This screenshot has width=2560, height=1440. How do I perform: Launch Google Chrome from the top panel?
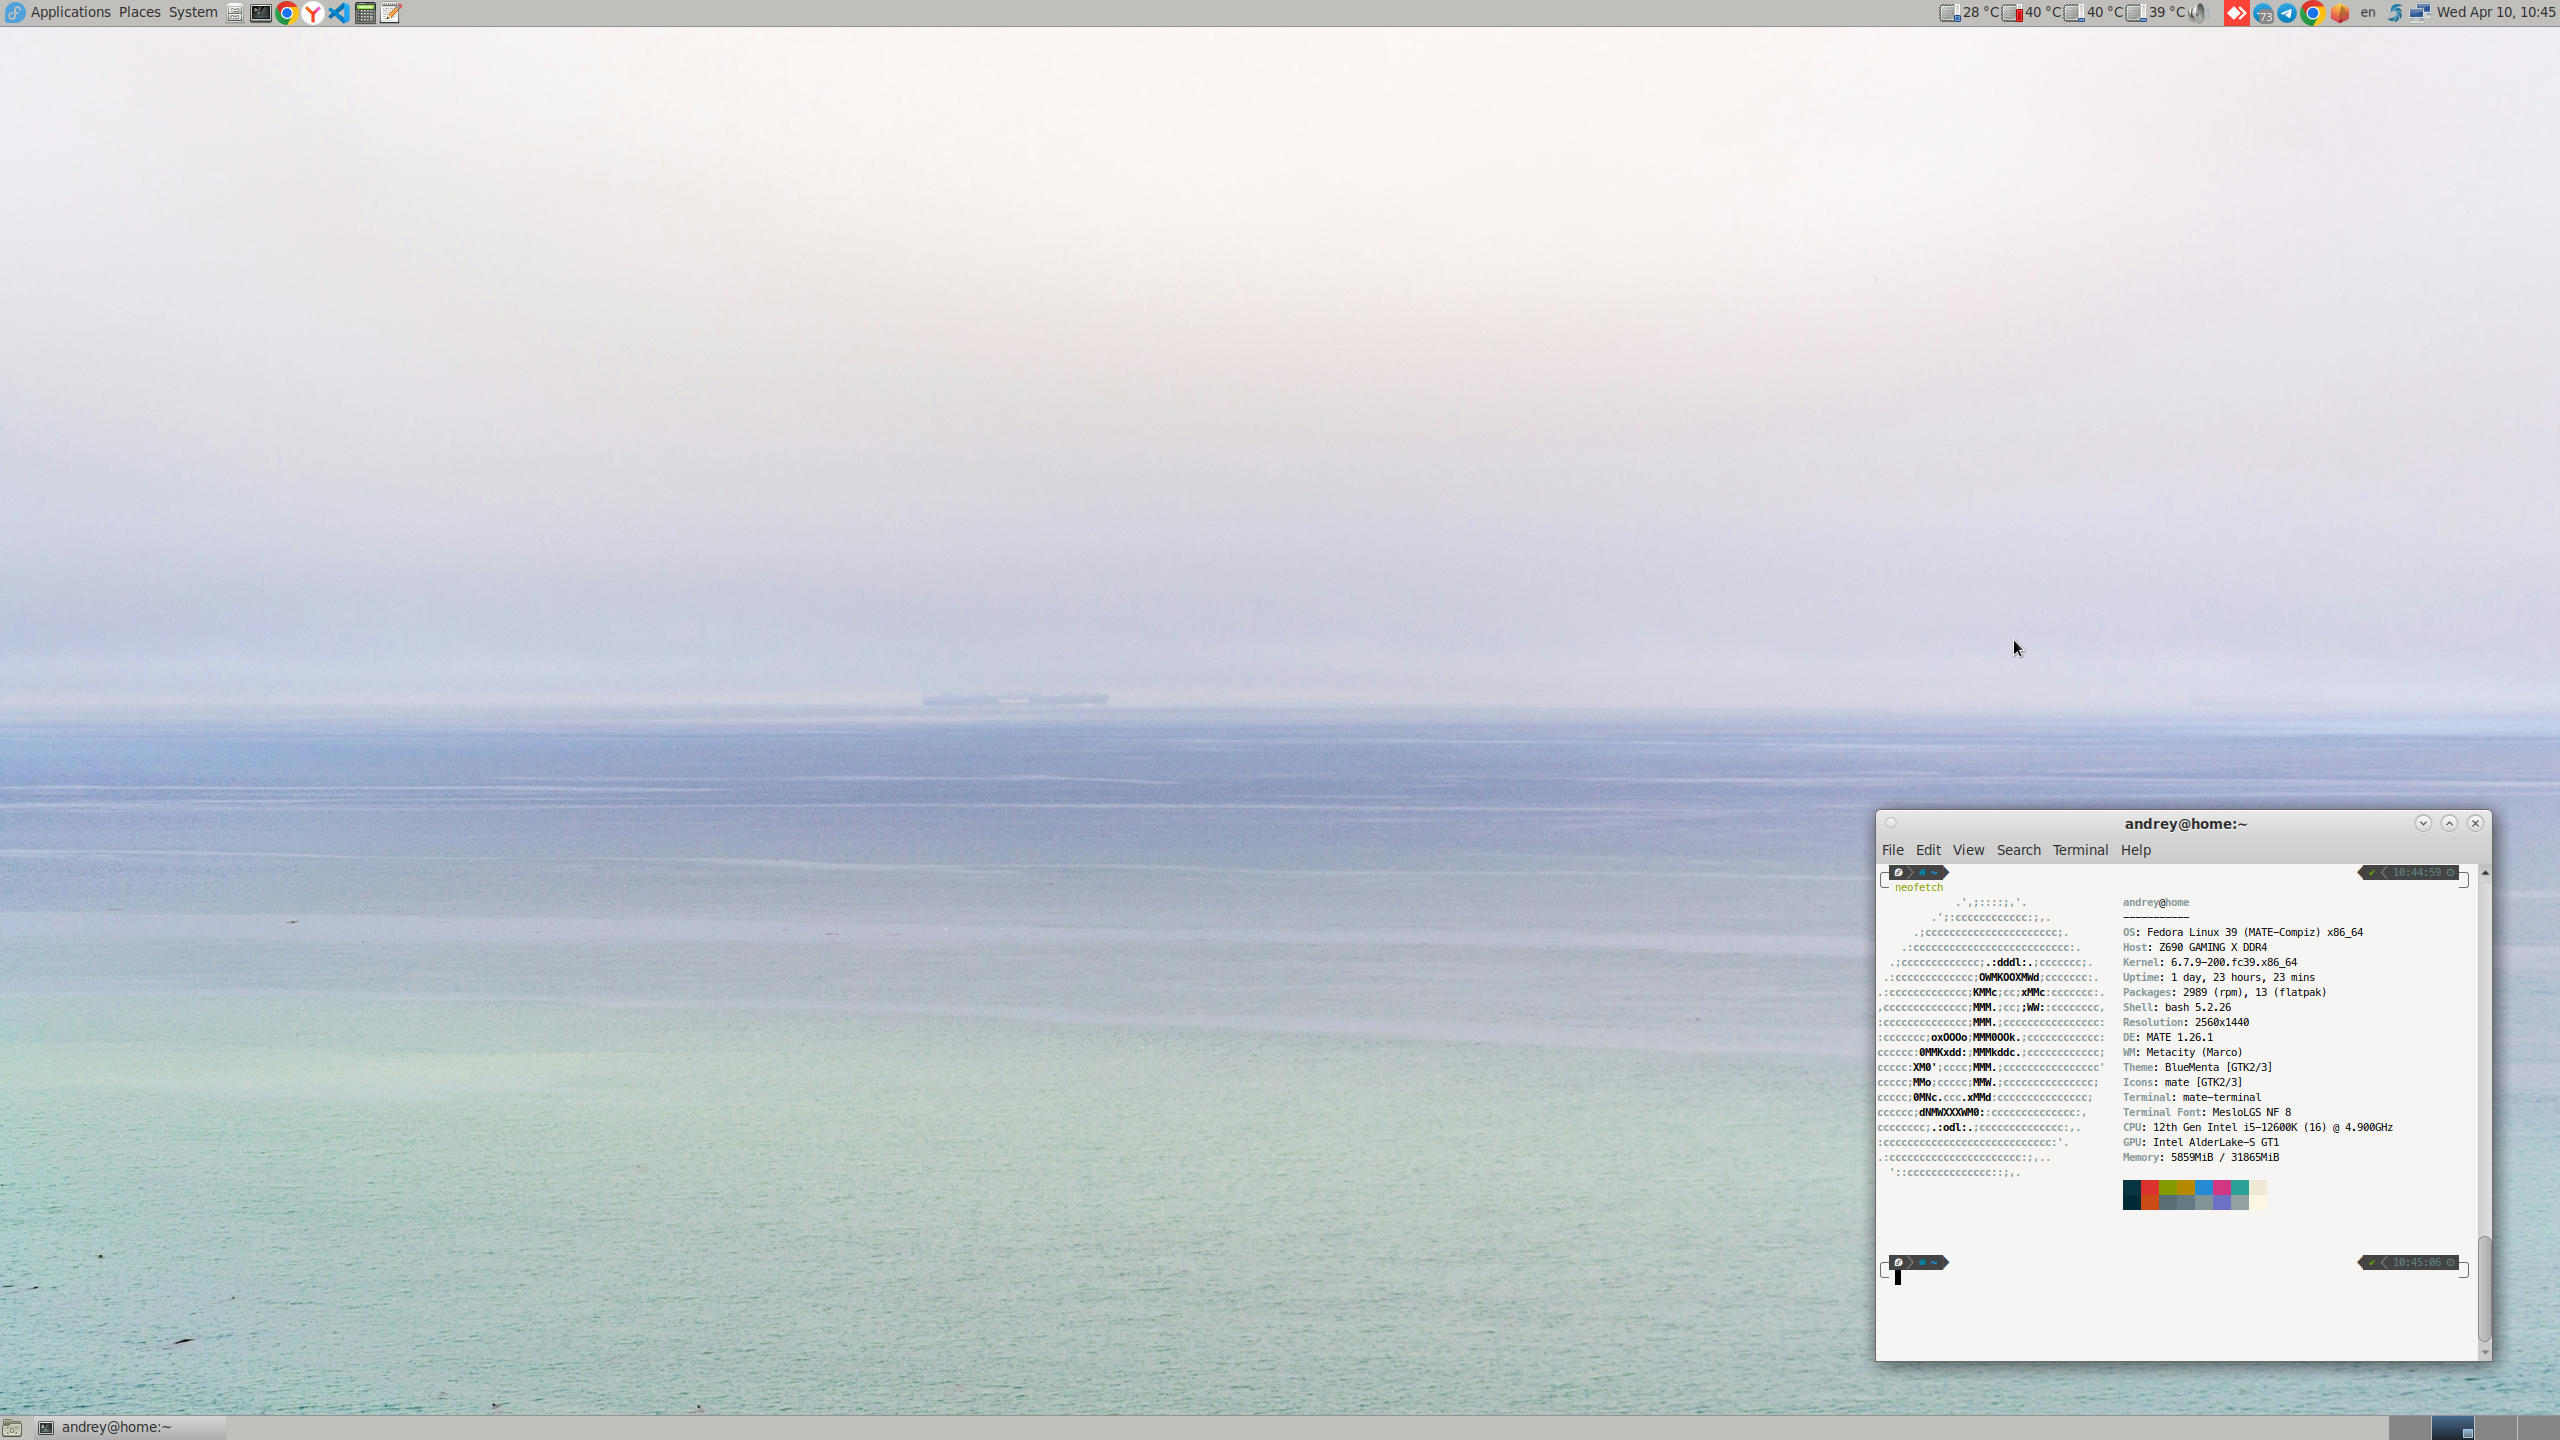pos(287,13)
